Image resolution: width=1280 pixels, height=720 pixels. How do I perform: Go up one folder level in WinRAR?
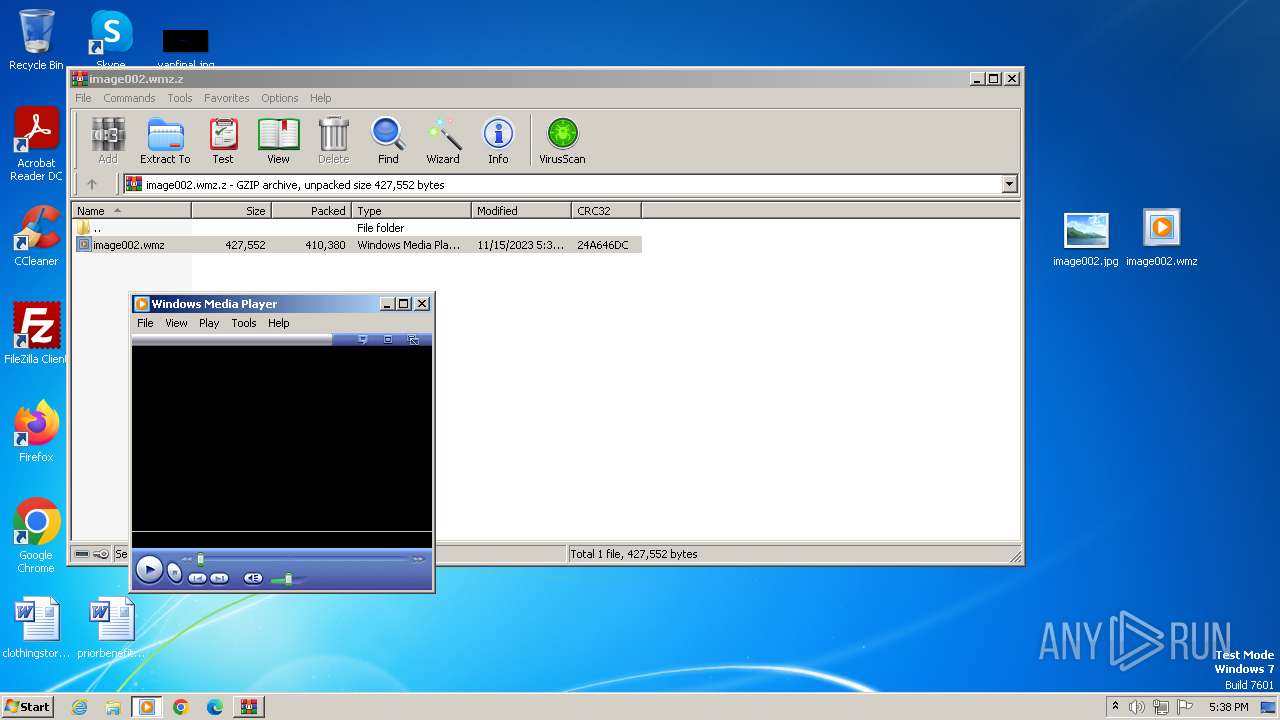pyautogui.click(x=92, y=184)
